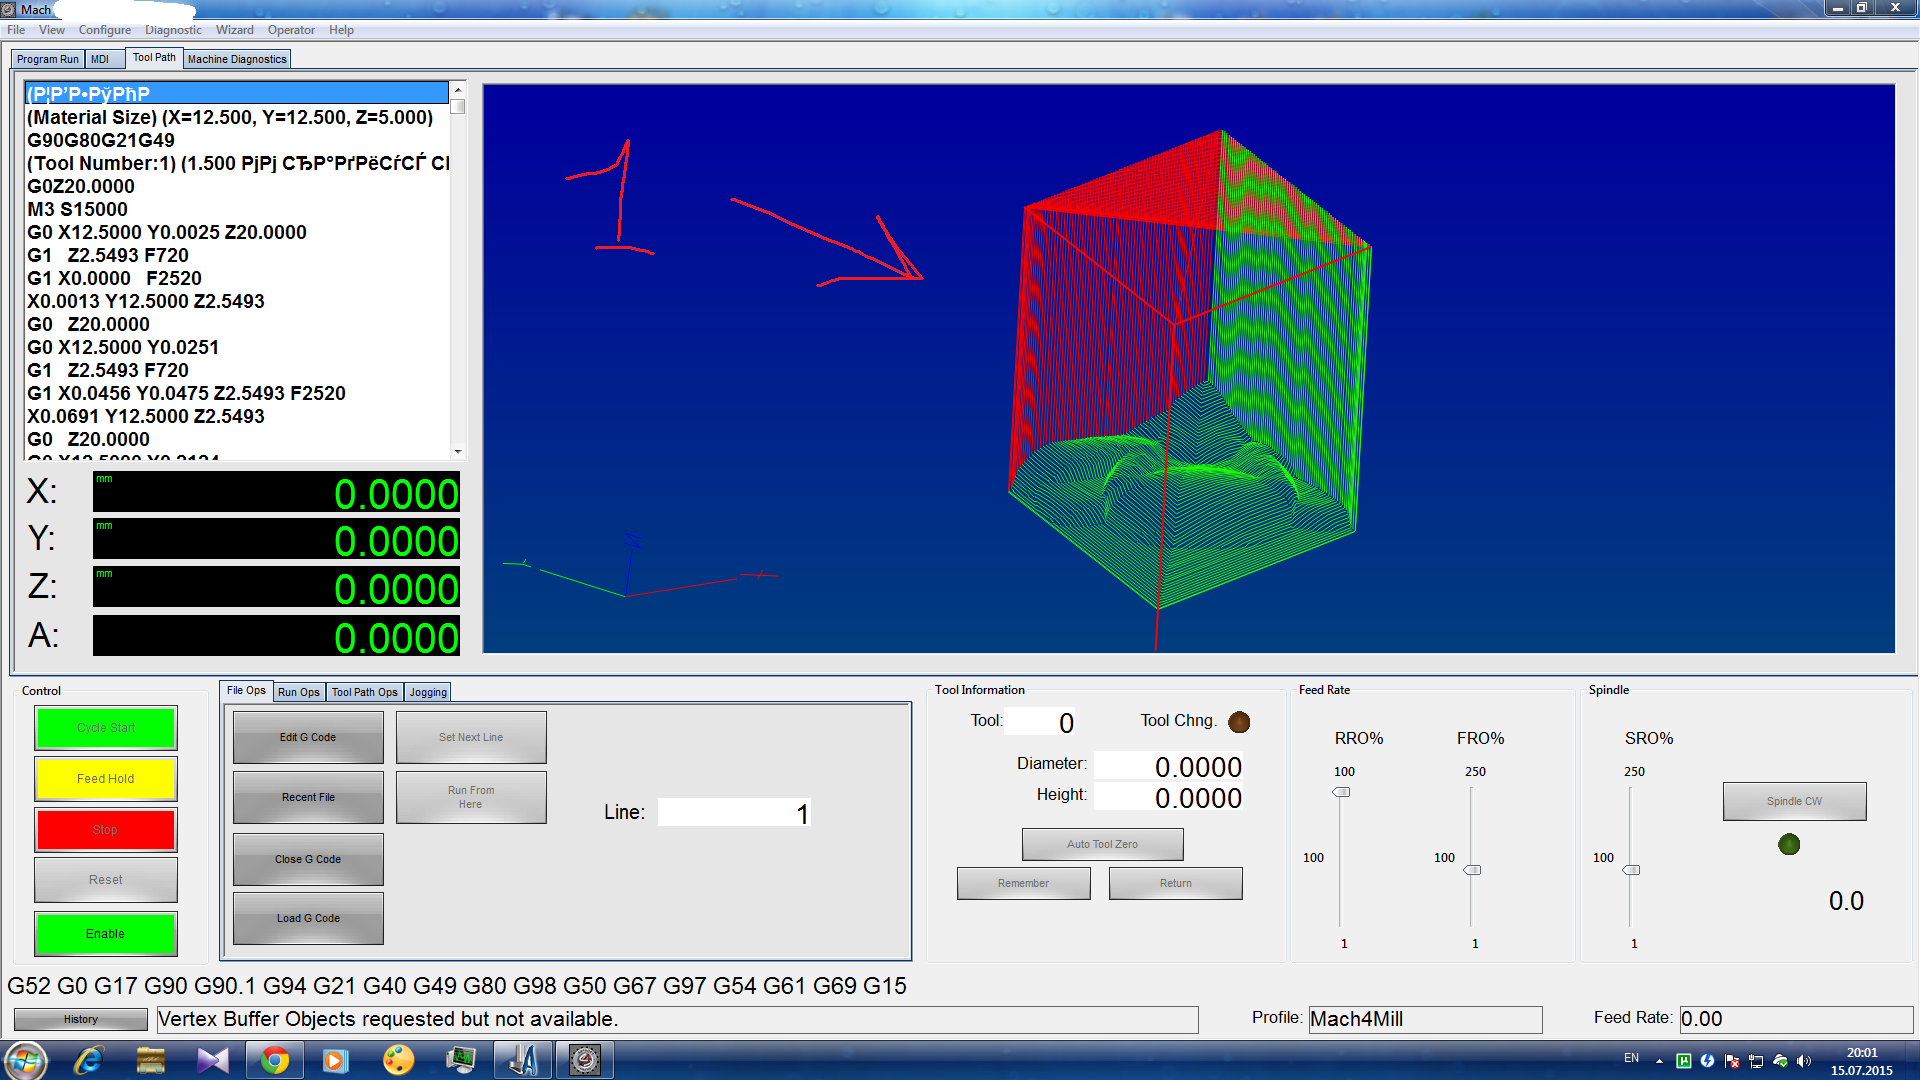Click the Line number input field

click(x=733, y=813)
